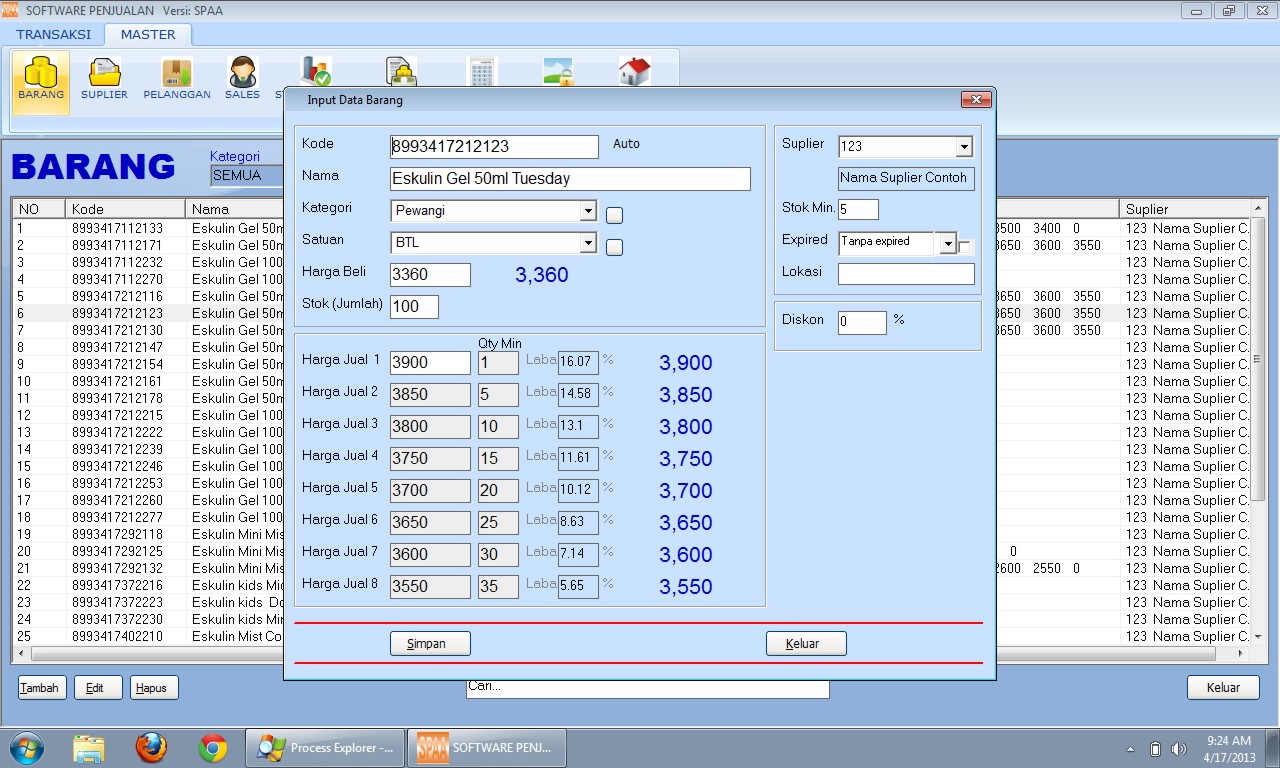Image resolution: width=1280 pixels, height=768 pixels.
Task: Click the bar chart with checkmark icon
Action: 316,72
